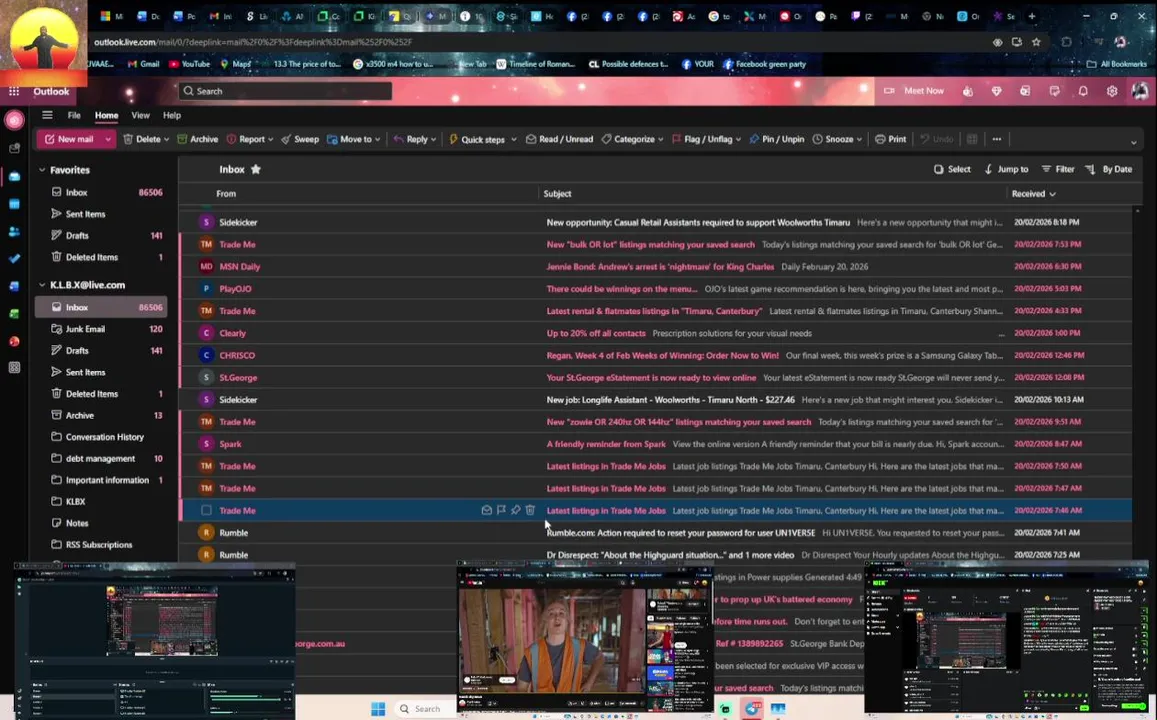Open Delete options dropdown arrow
The height and width of the screenshot is (720, 1157).
(x=166, y=139)
